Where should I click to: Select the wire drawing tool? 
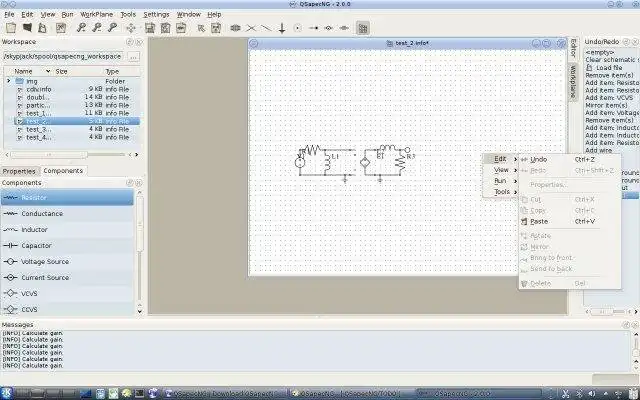(266, 28)
